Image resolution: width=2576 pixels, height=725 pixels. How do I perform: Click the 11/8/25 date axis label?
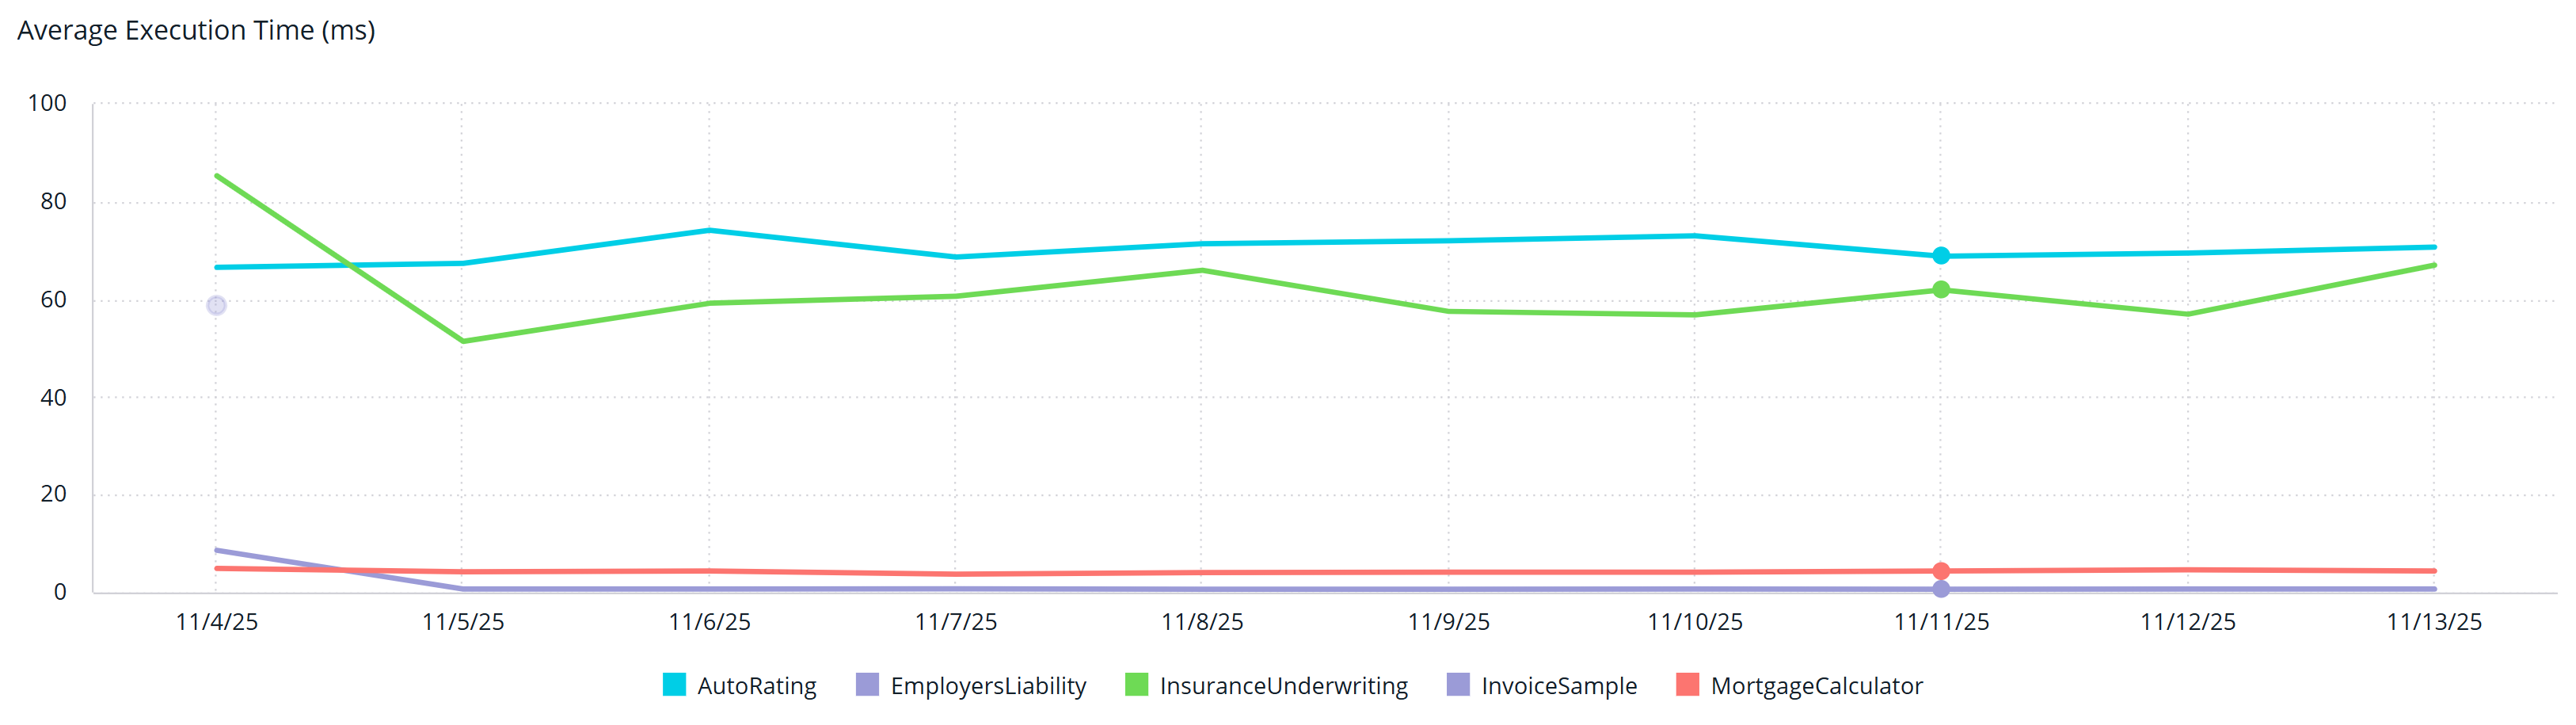1202,622
